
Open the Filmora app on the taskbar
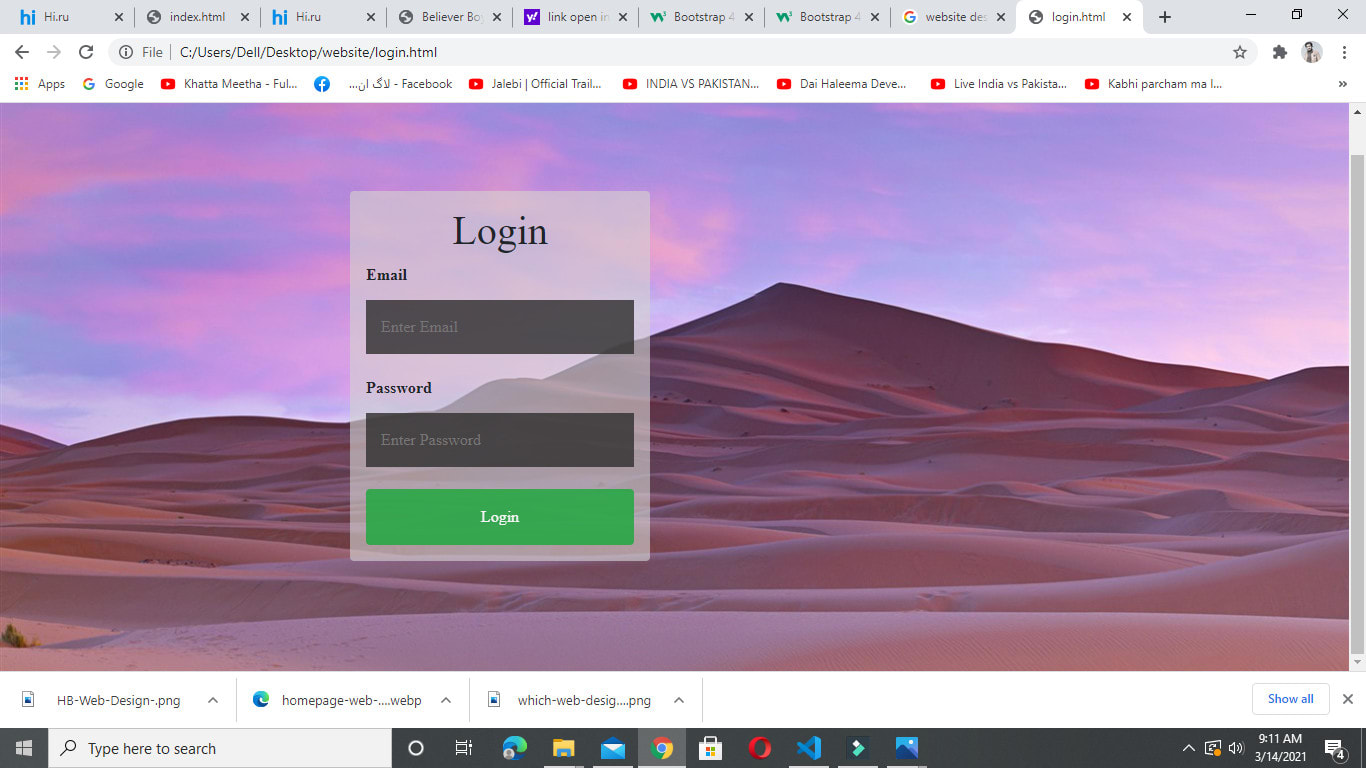pyautogui.click(x=858, y=748)
